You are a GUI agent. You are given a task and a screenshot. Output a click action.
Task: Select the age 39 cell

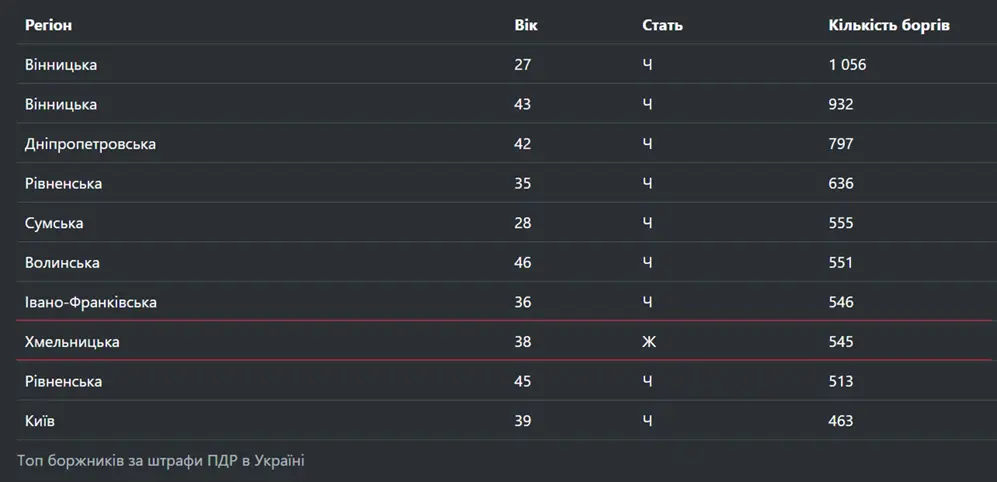click(x=522, y=421)
